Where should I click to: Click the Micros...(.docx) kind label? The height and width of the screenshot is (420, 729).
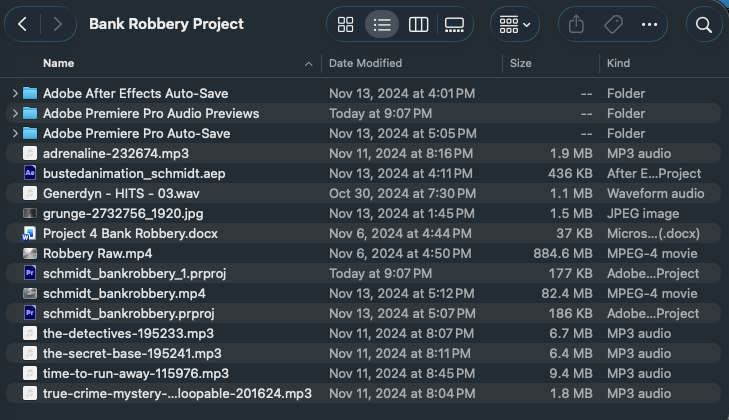(x=653, y=233)
